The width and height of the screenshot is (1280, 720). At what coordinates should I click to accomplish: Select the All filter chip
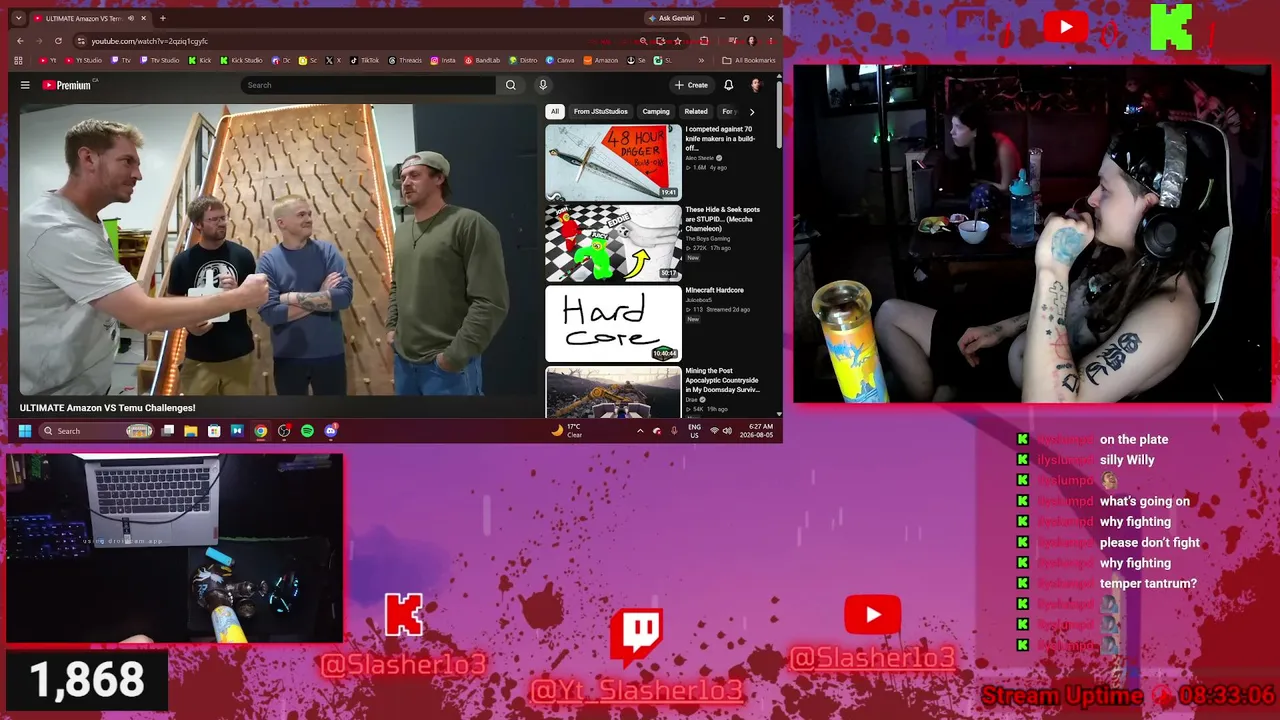tap(555, 112)
